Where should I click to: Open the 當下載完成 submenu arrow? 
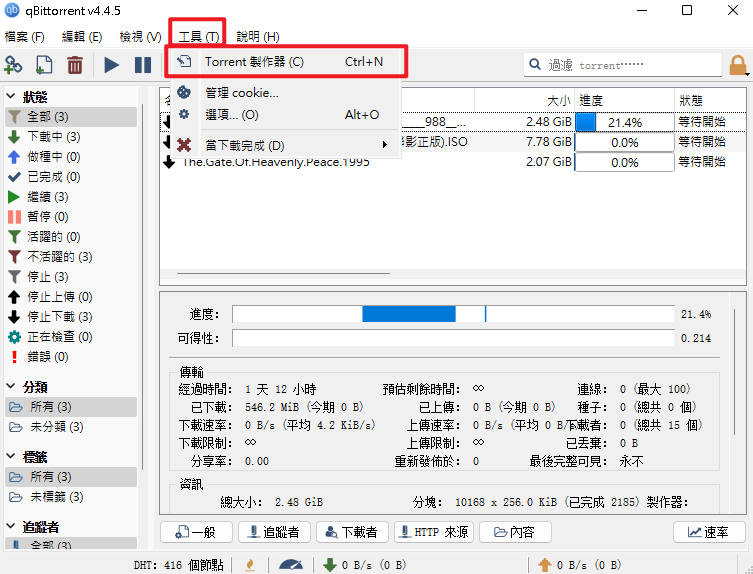click(x=385, y=145)
